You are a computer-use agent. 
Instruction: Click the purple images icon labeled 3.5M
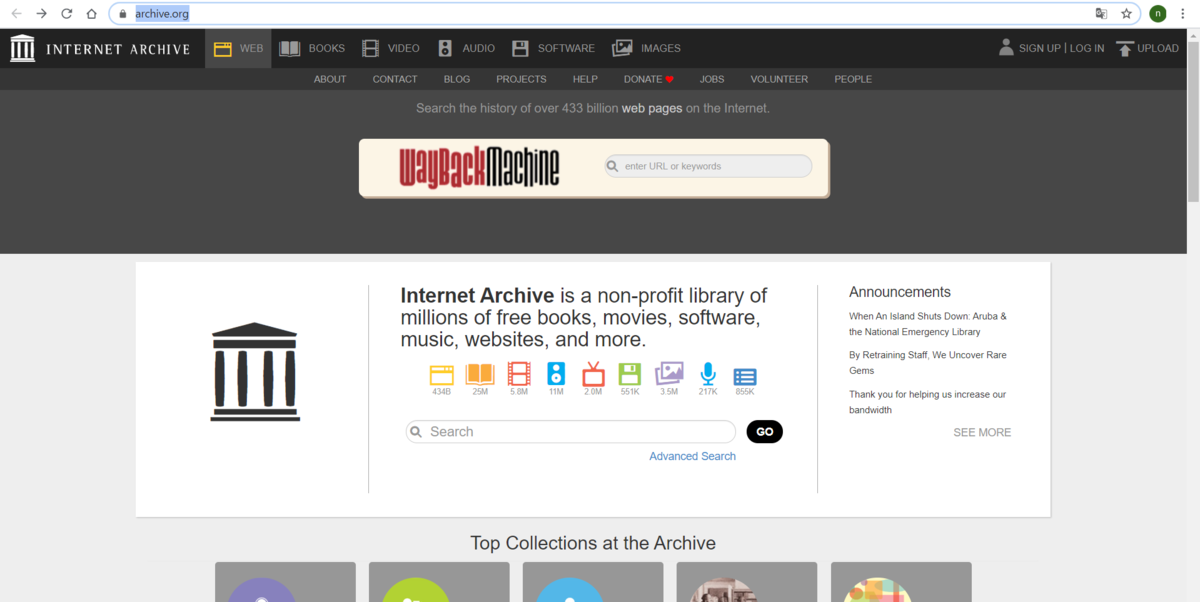click(669, 374)
